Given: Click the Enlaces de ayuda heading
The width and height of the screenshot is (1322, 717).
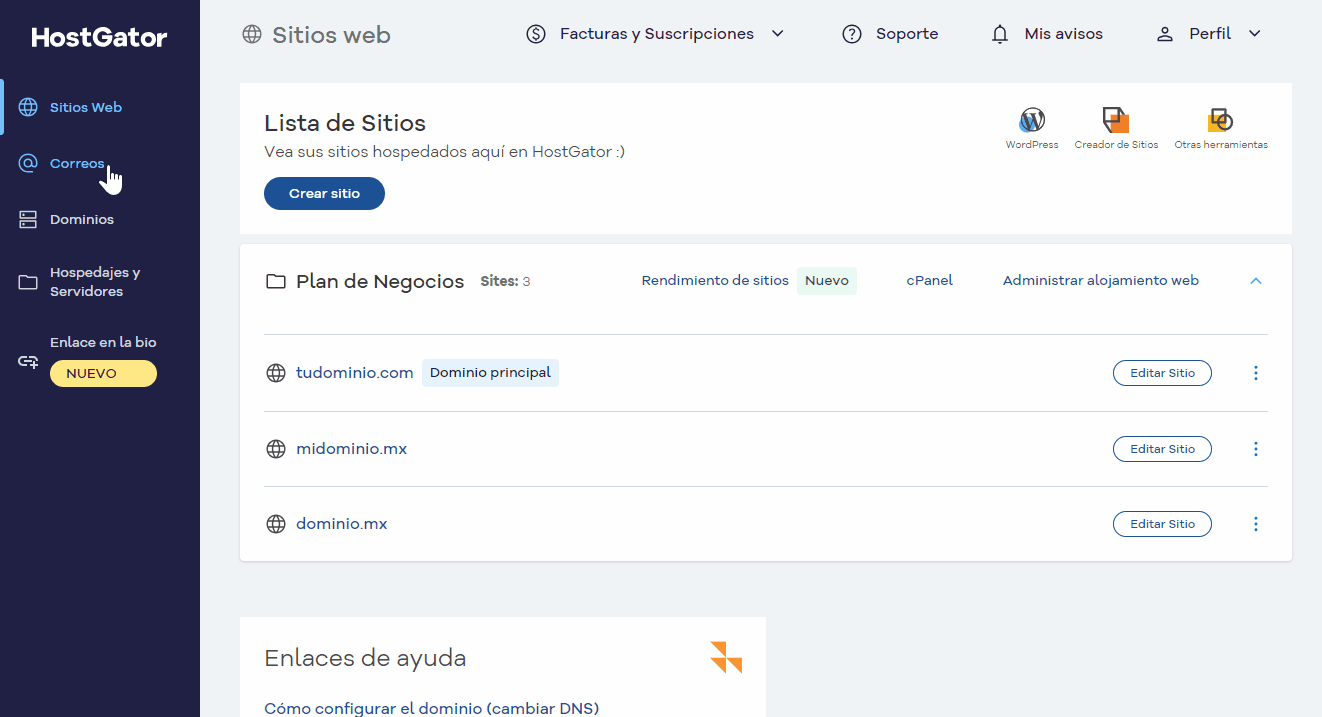Looking at the screenshot, I should click(365, 658).
